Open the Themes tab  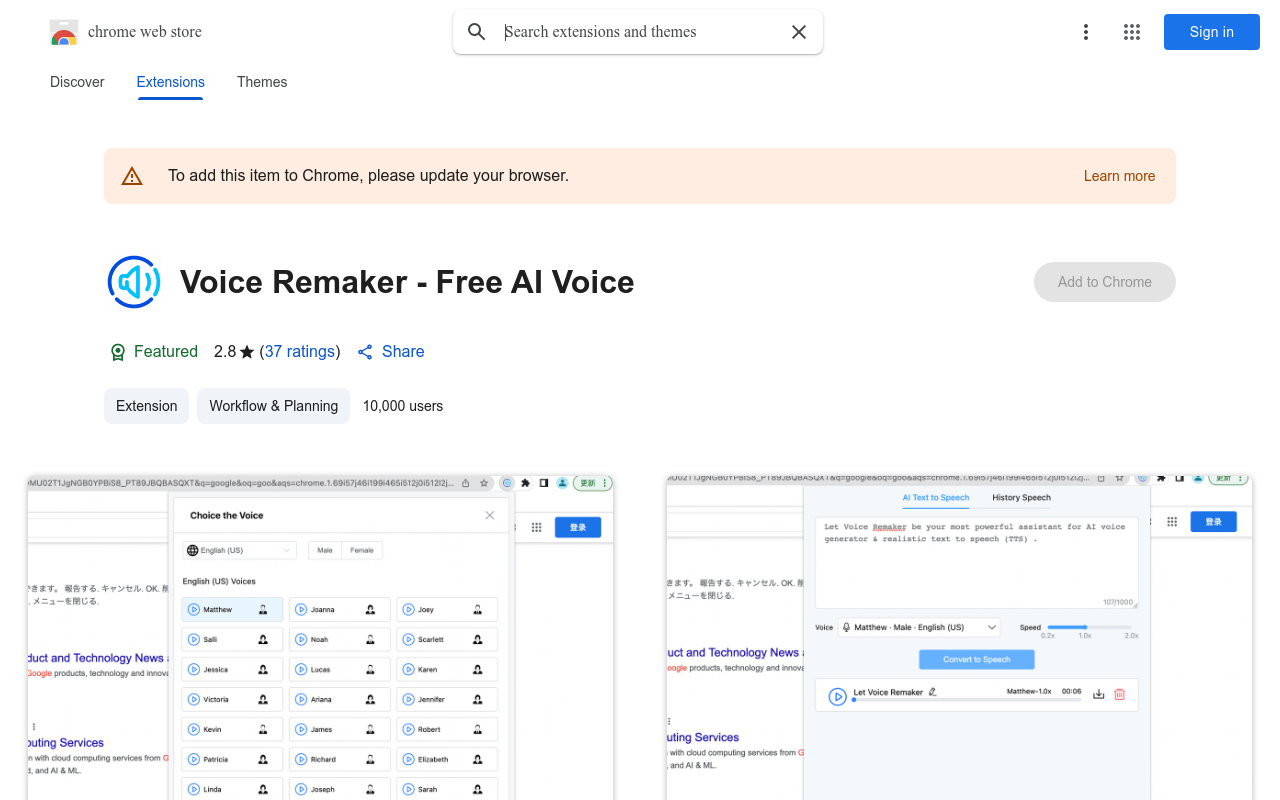pos(262,82)
